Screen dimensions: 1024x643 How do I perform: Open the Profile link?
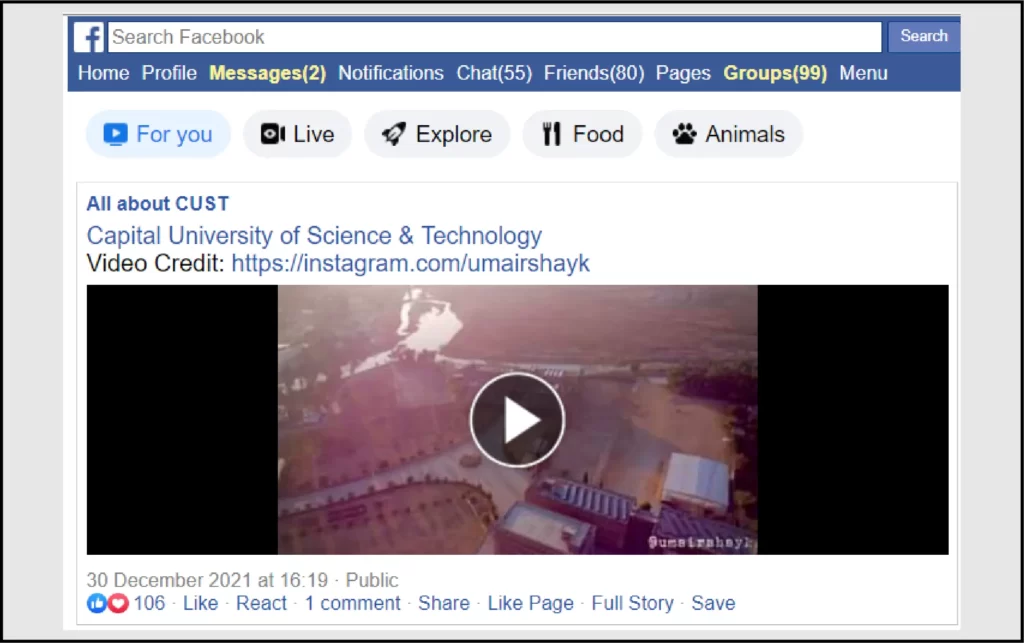pyautogui.click(x=169, y=73)
